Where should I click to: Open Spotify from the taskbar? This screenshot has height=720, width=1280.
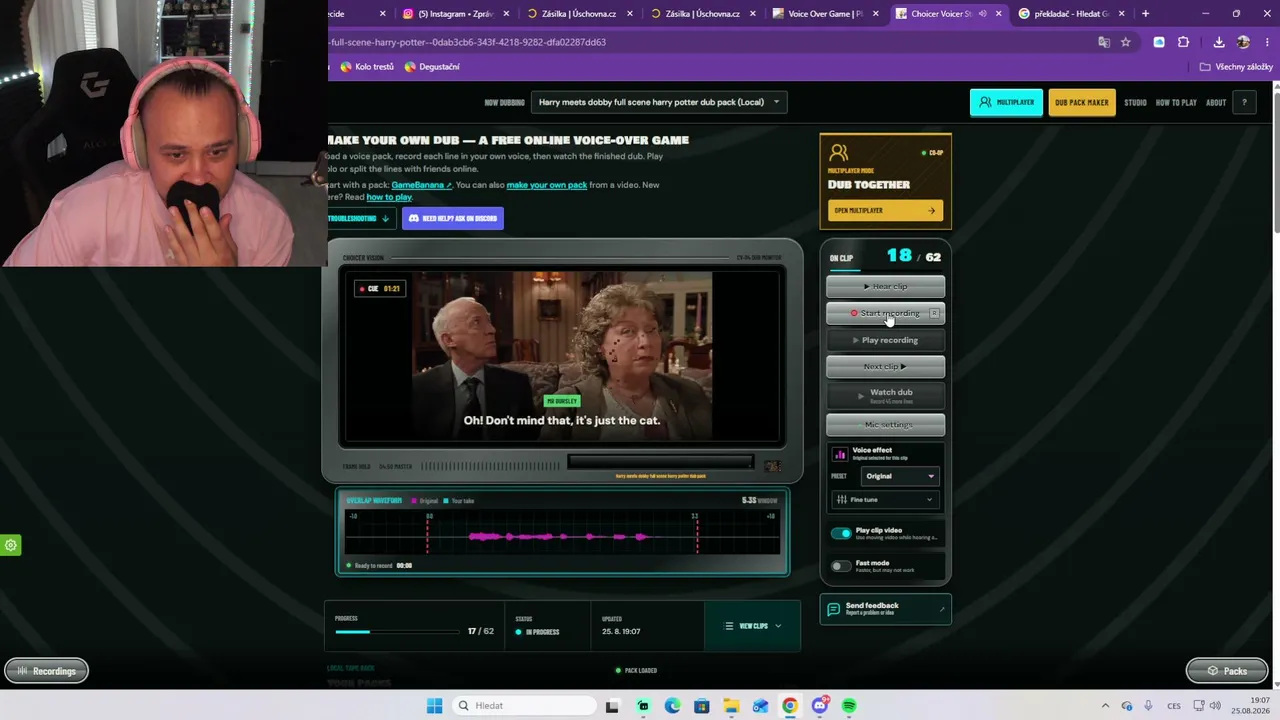[849, 706]
